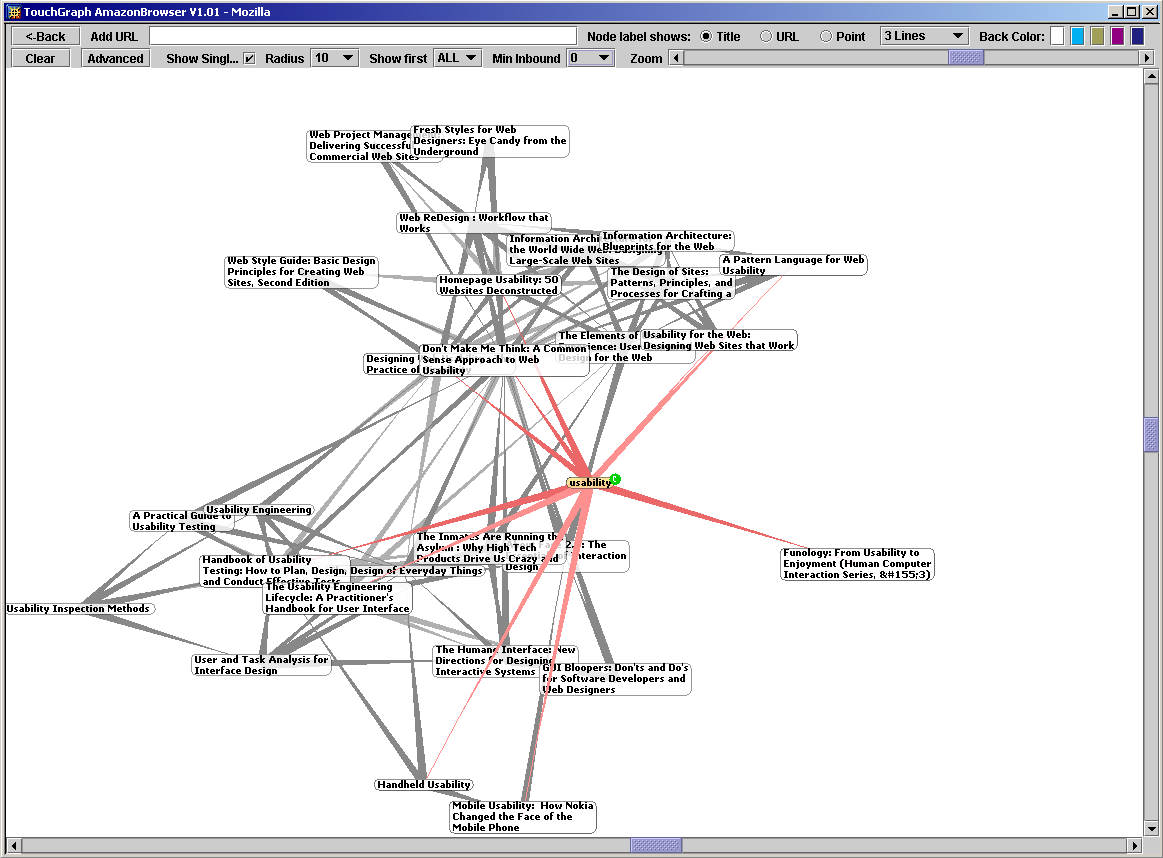Click the green dot on the usability node
Image resolution: width=1163 pixels, height=858 pixels.
coord(615,479)
